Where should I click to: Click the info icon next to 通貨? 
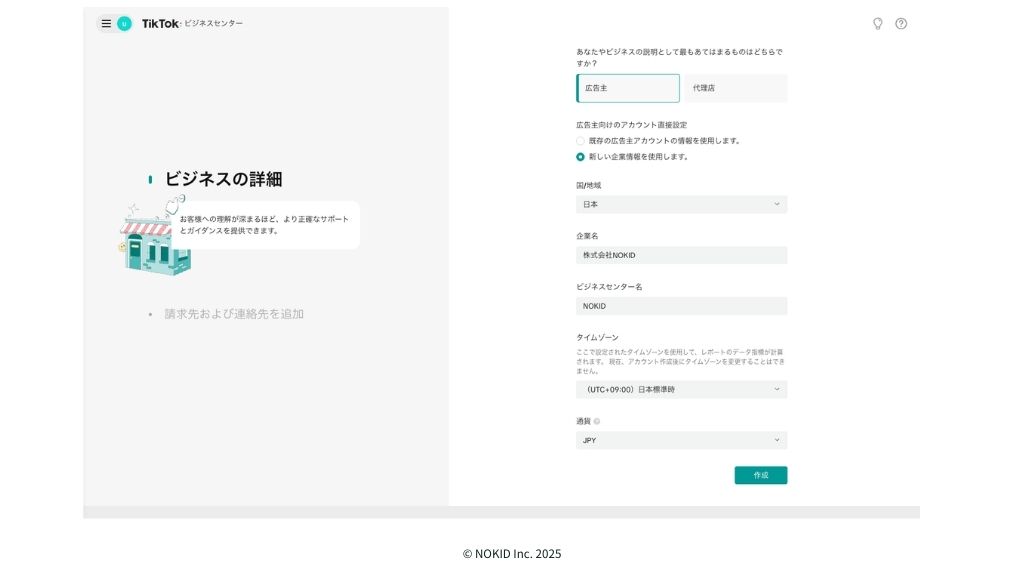596,421
